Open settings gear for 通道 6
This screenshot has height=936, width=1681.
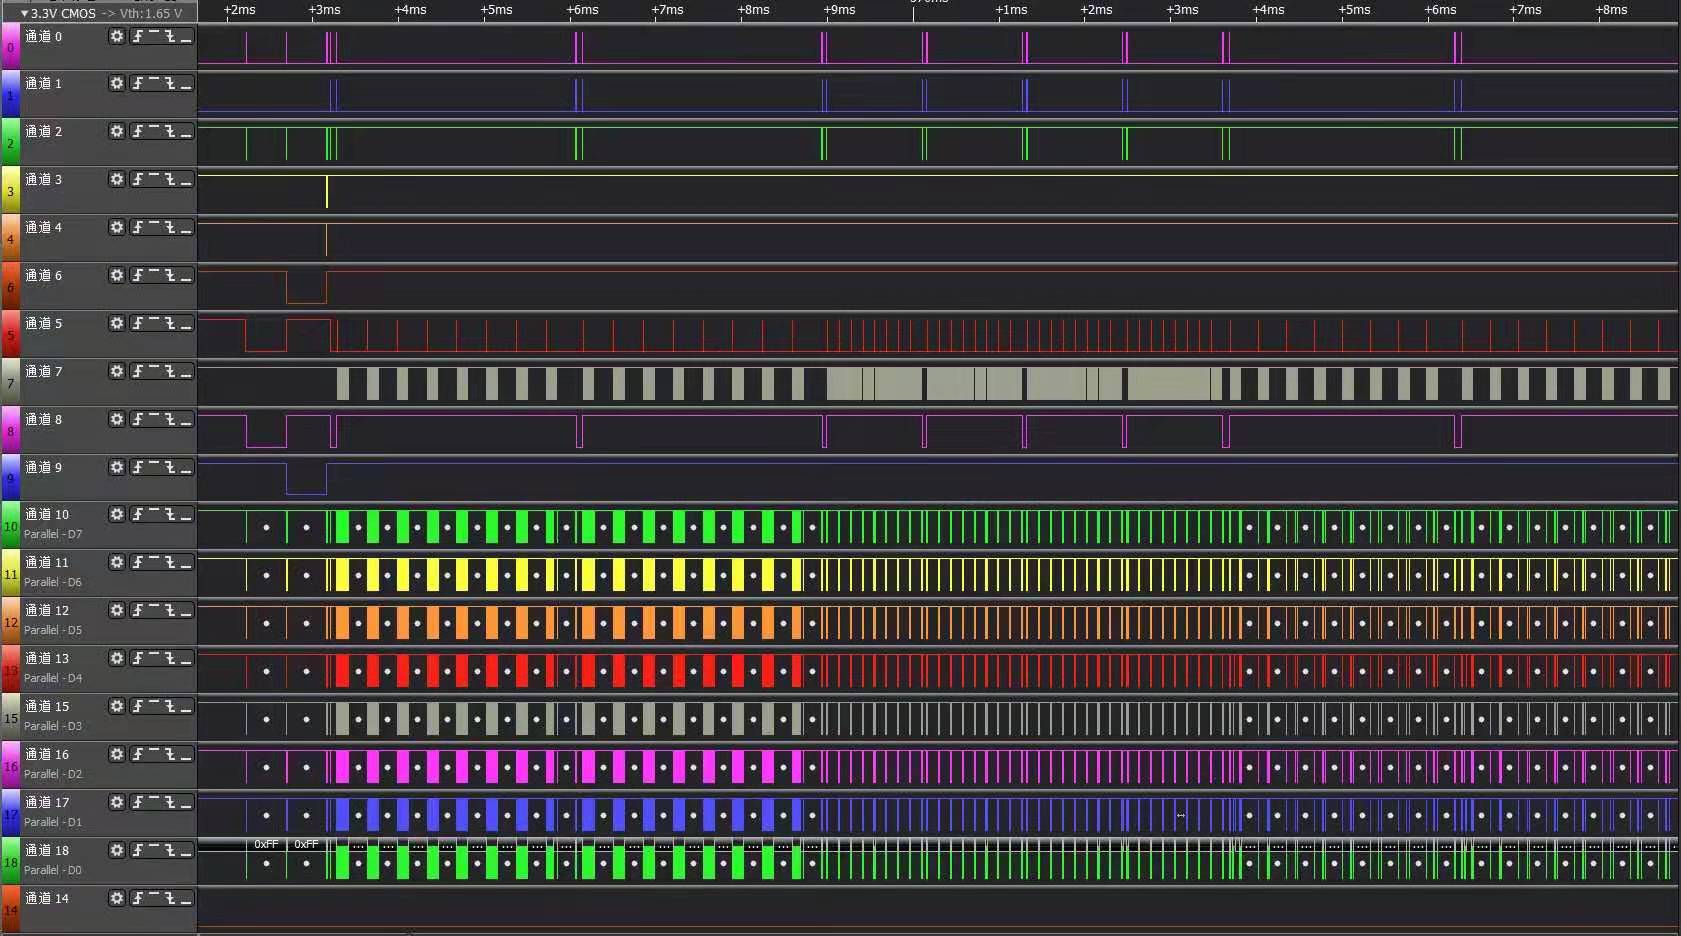pos(117,275)
